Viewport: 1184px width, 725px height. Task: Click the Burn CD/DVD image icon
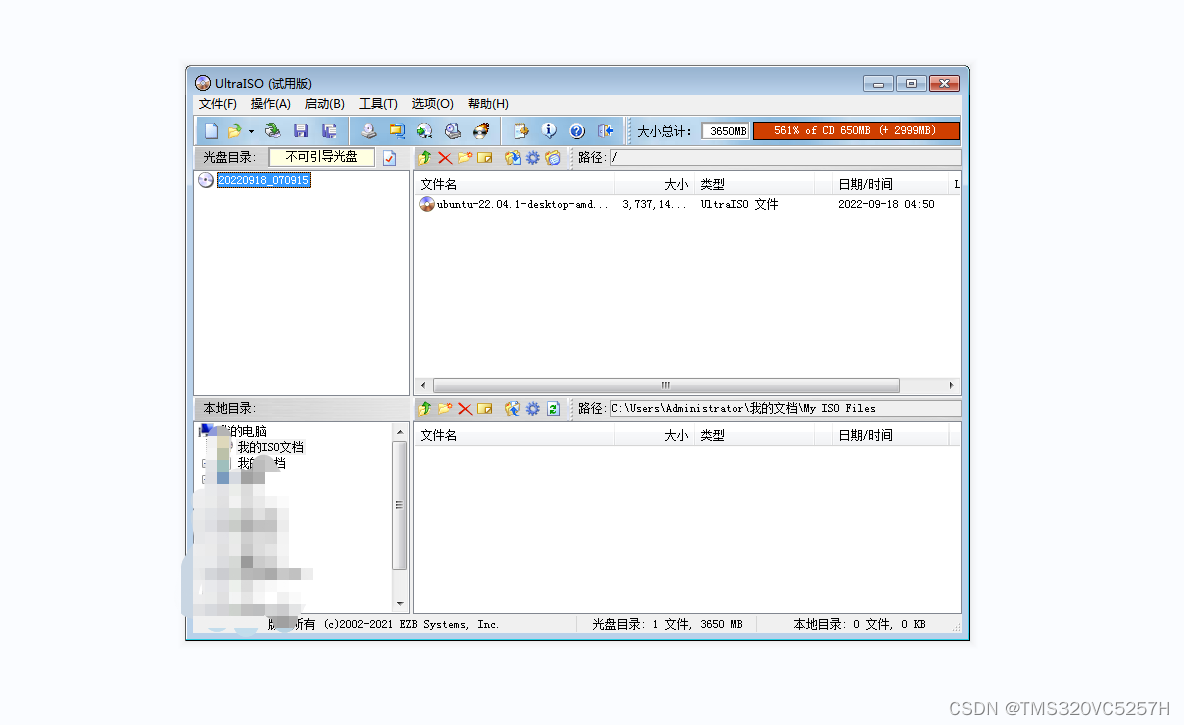tap(481, 131)
